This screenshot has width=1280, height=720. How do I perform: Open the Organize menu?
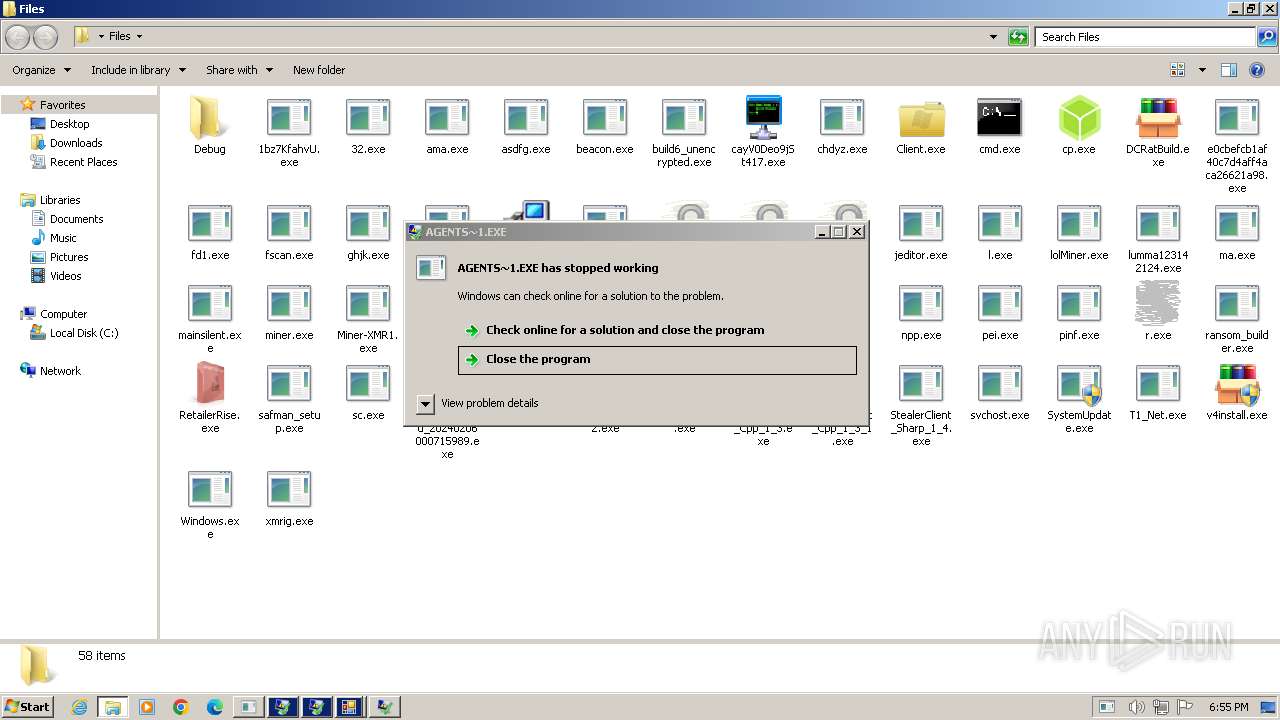pos(41,70)
